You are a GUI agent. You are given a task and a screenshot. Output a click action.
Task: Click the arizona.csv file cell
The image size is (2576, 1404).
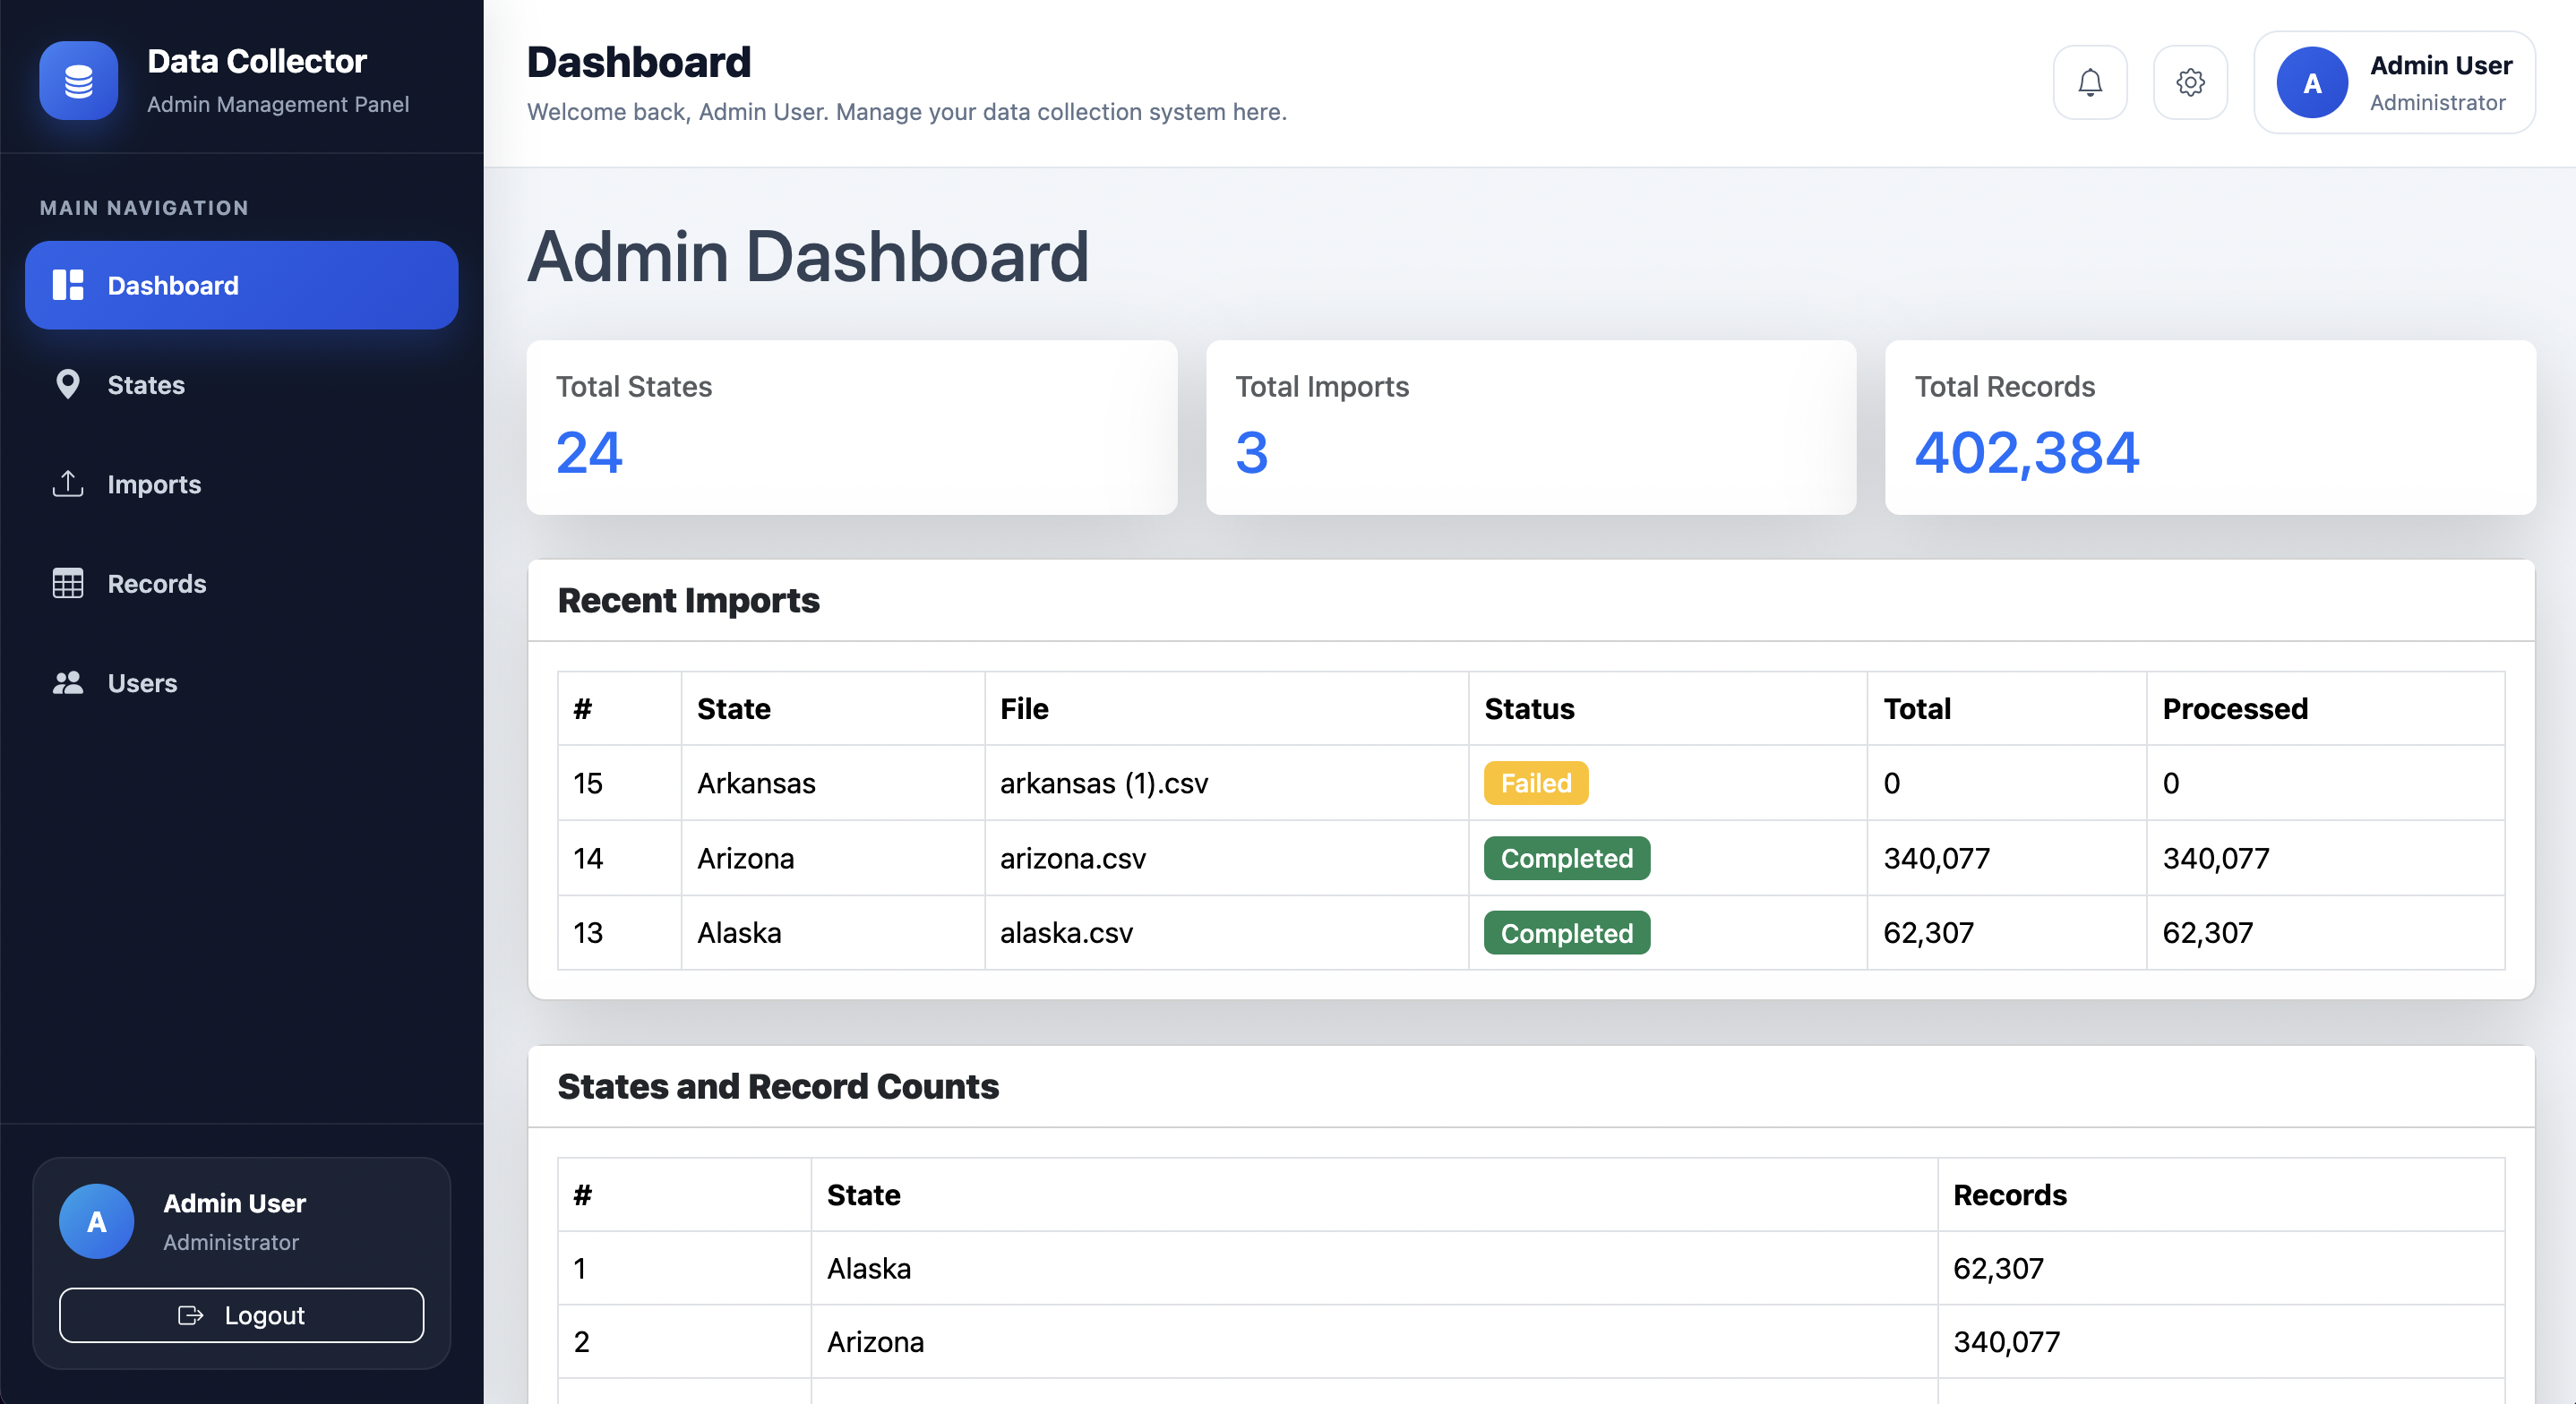click(x=1073, y=858)
